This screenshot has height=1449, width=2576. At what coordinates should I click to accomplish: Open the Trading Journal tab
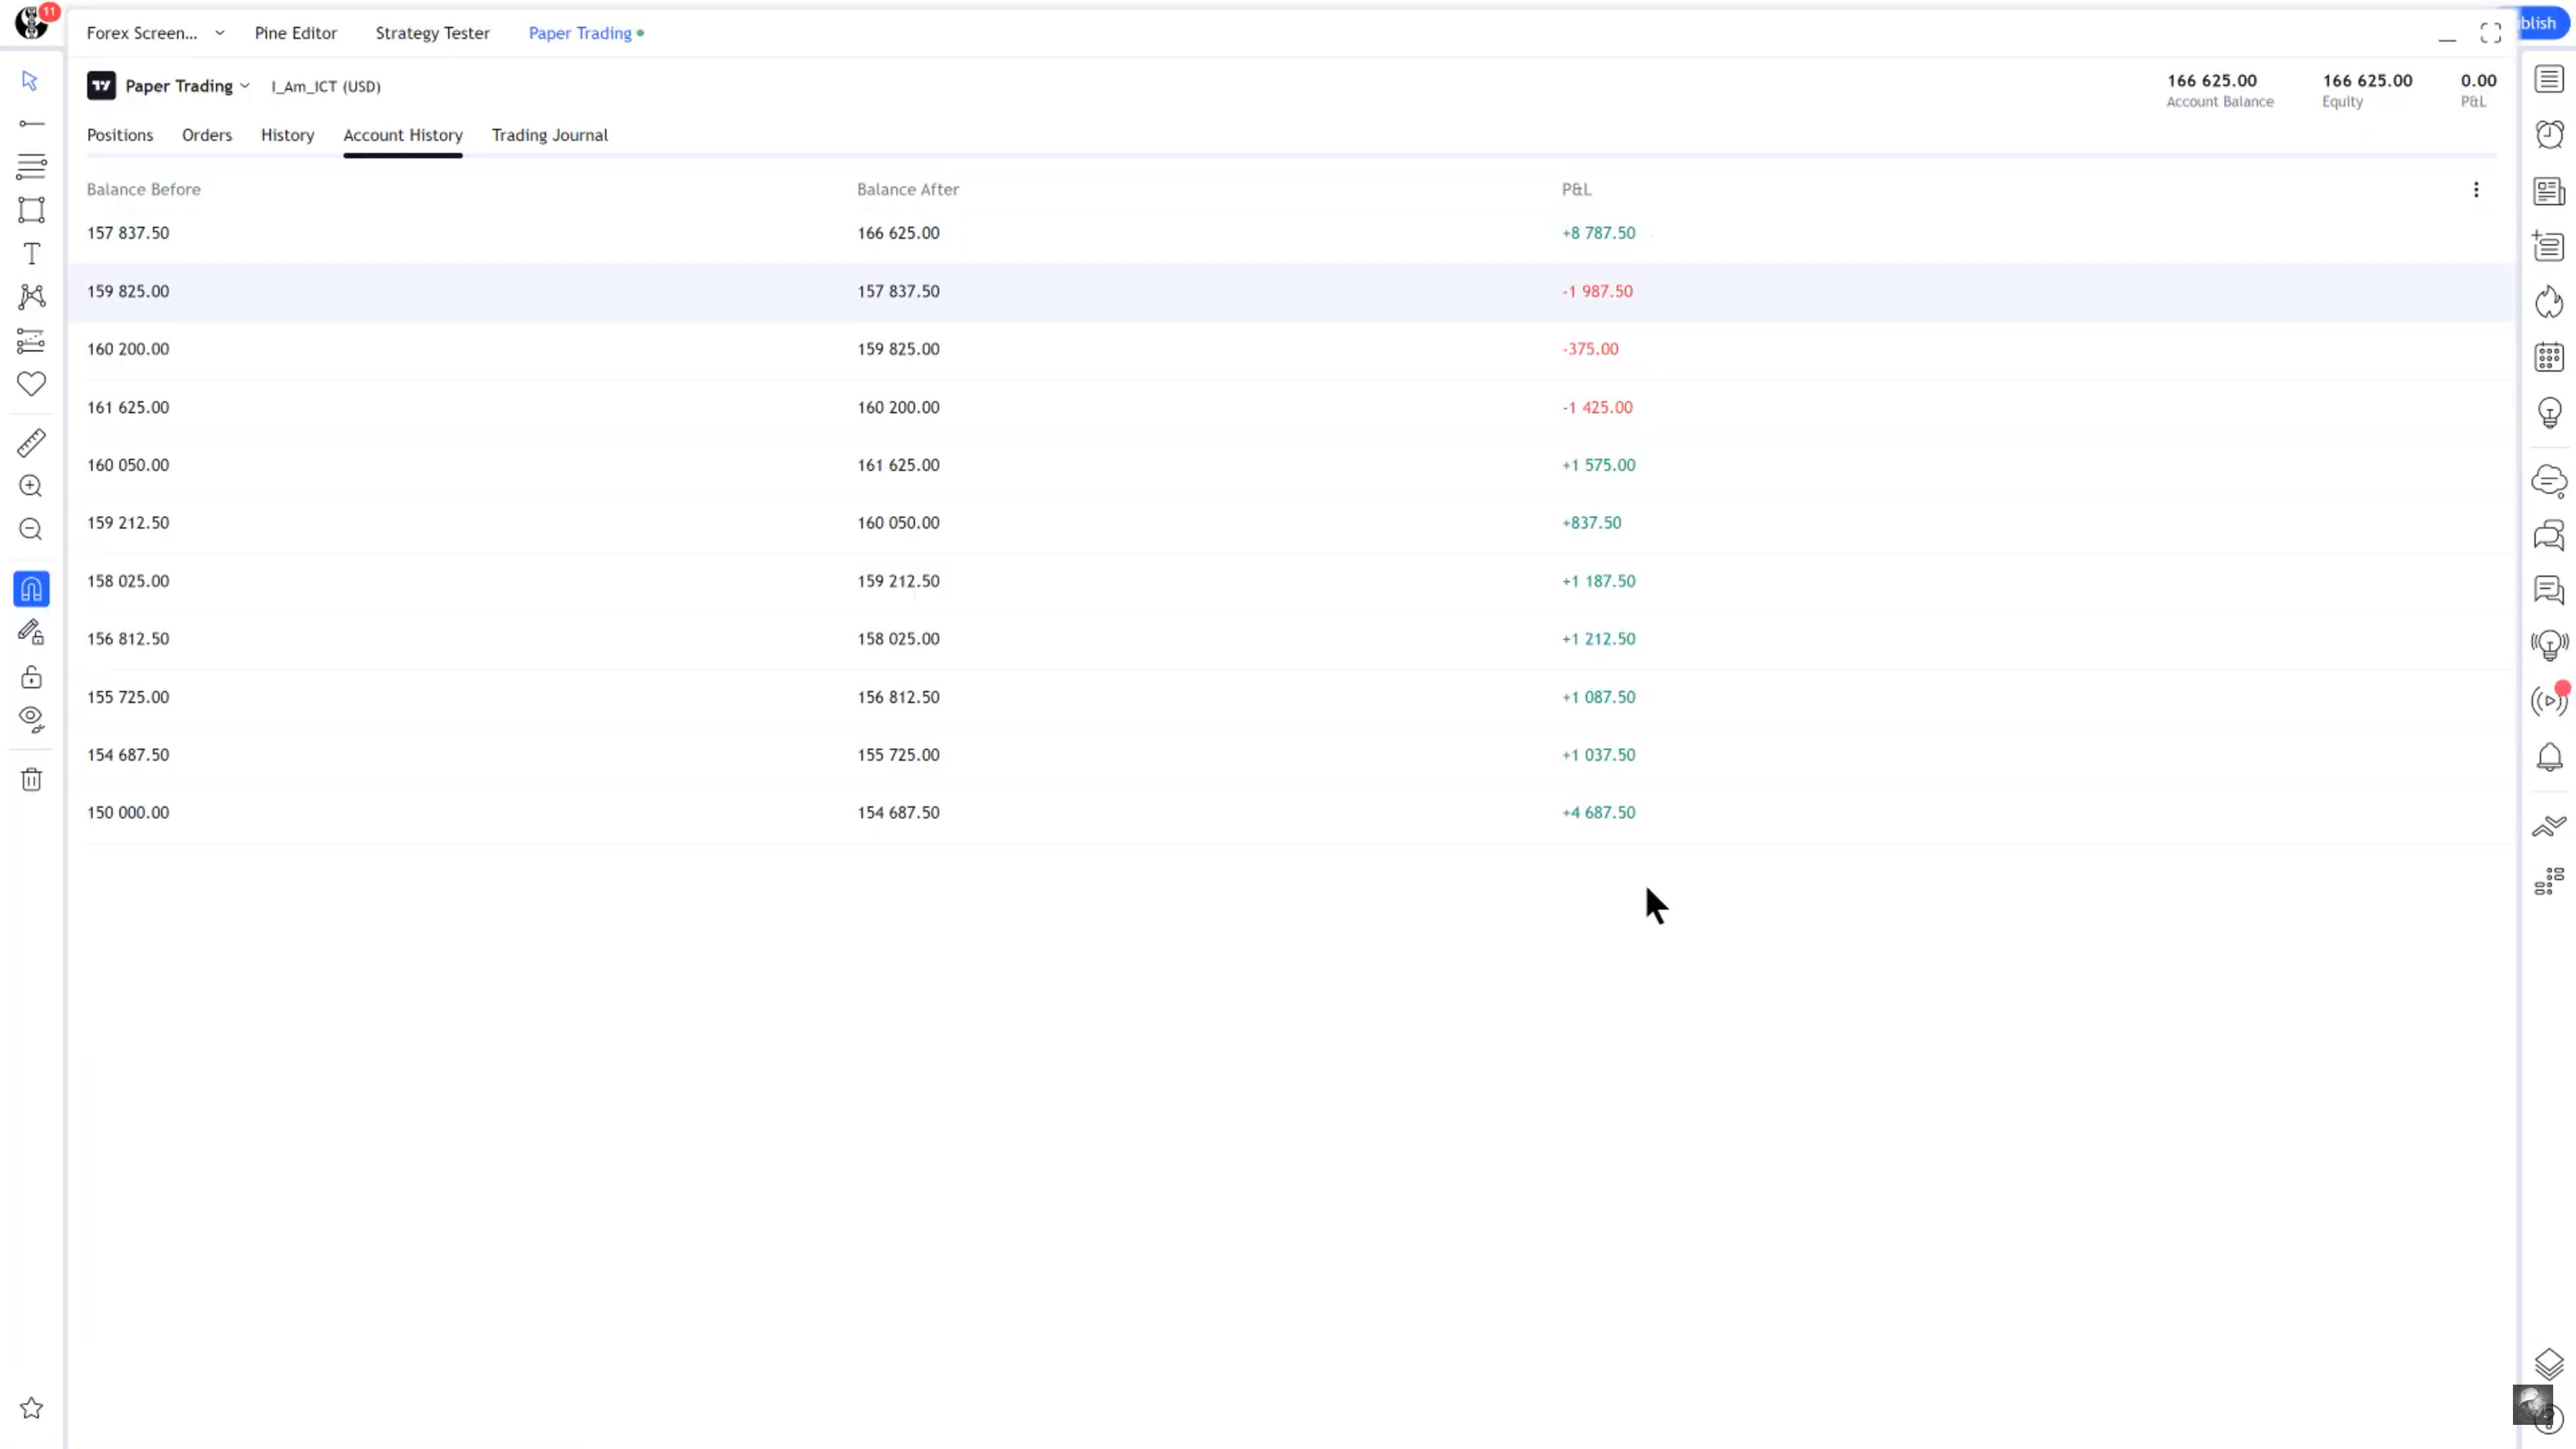click(550, 135)
